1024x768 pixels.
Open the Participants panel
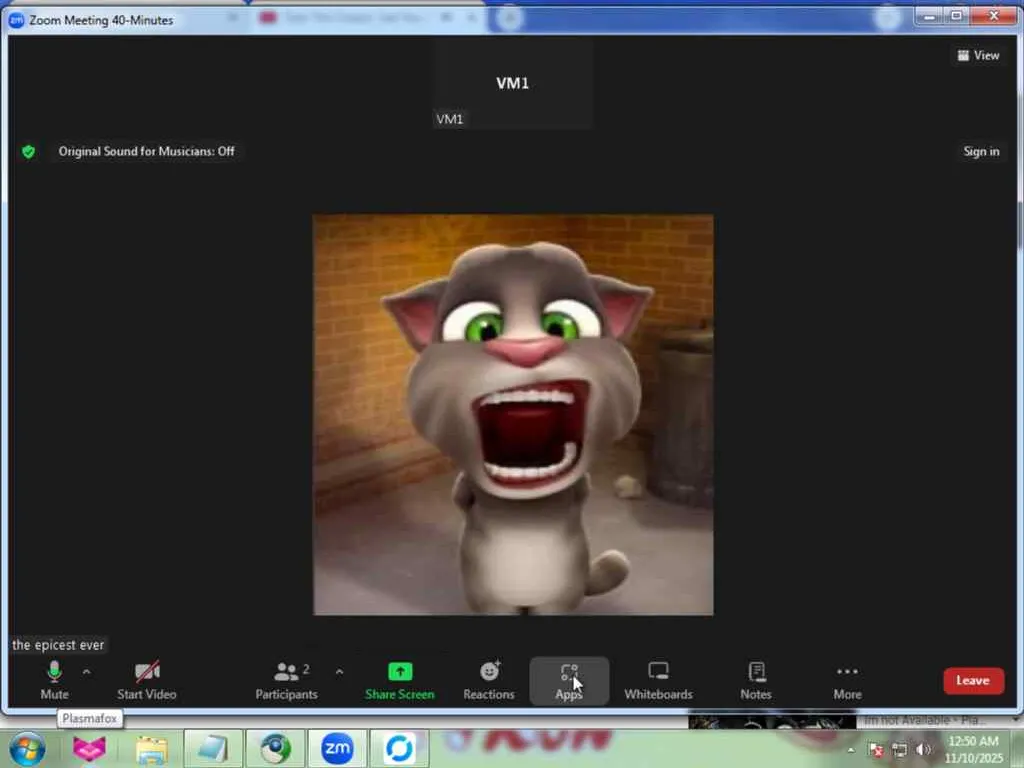click(x=286, y=680)
